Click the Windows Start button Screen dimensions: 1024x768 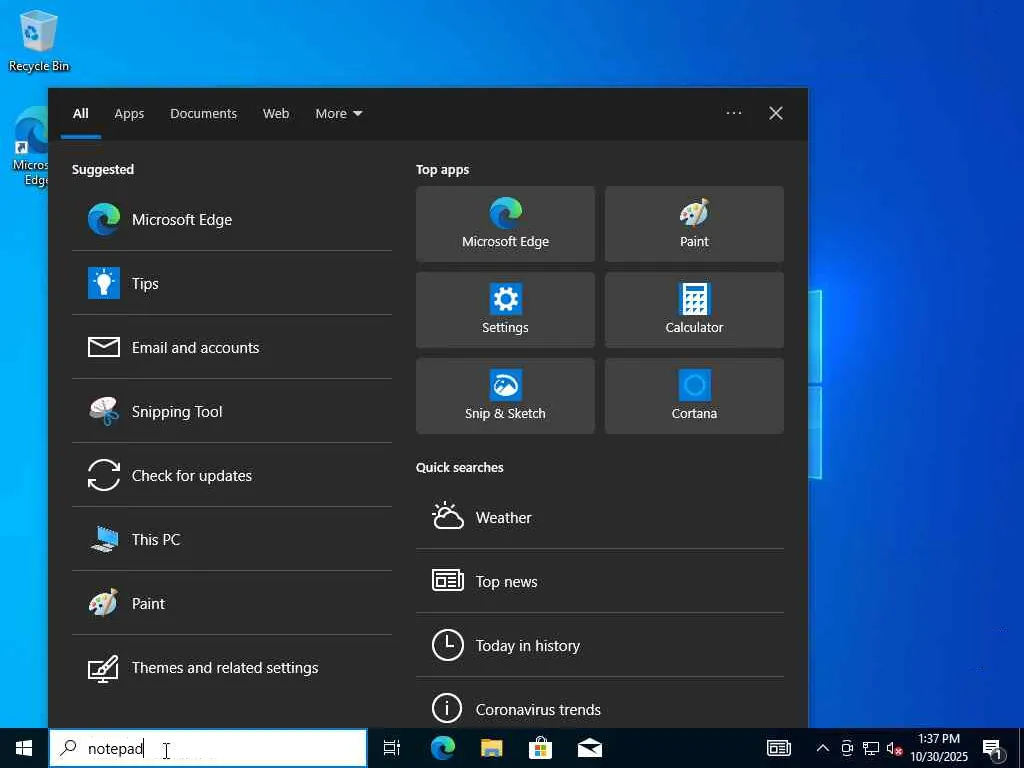pos(24,748)
